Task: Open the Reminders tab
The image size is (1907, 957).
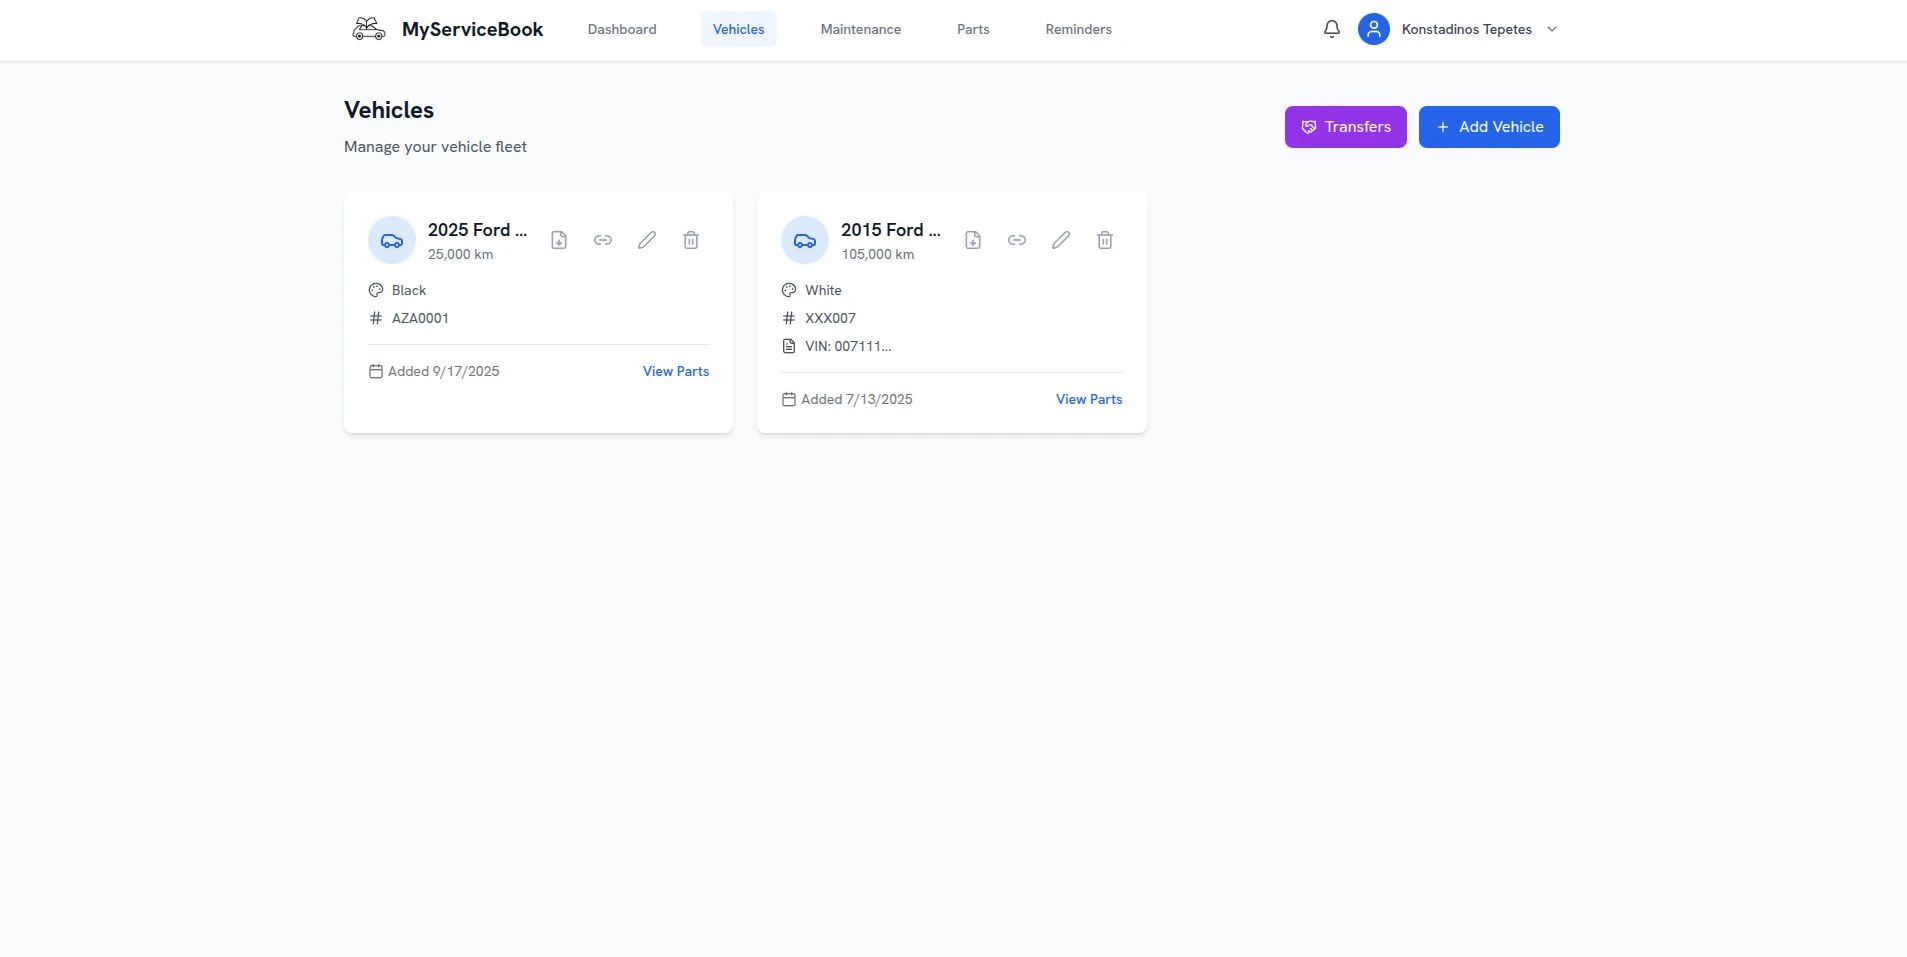Action: (x=1078, y=29)
